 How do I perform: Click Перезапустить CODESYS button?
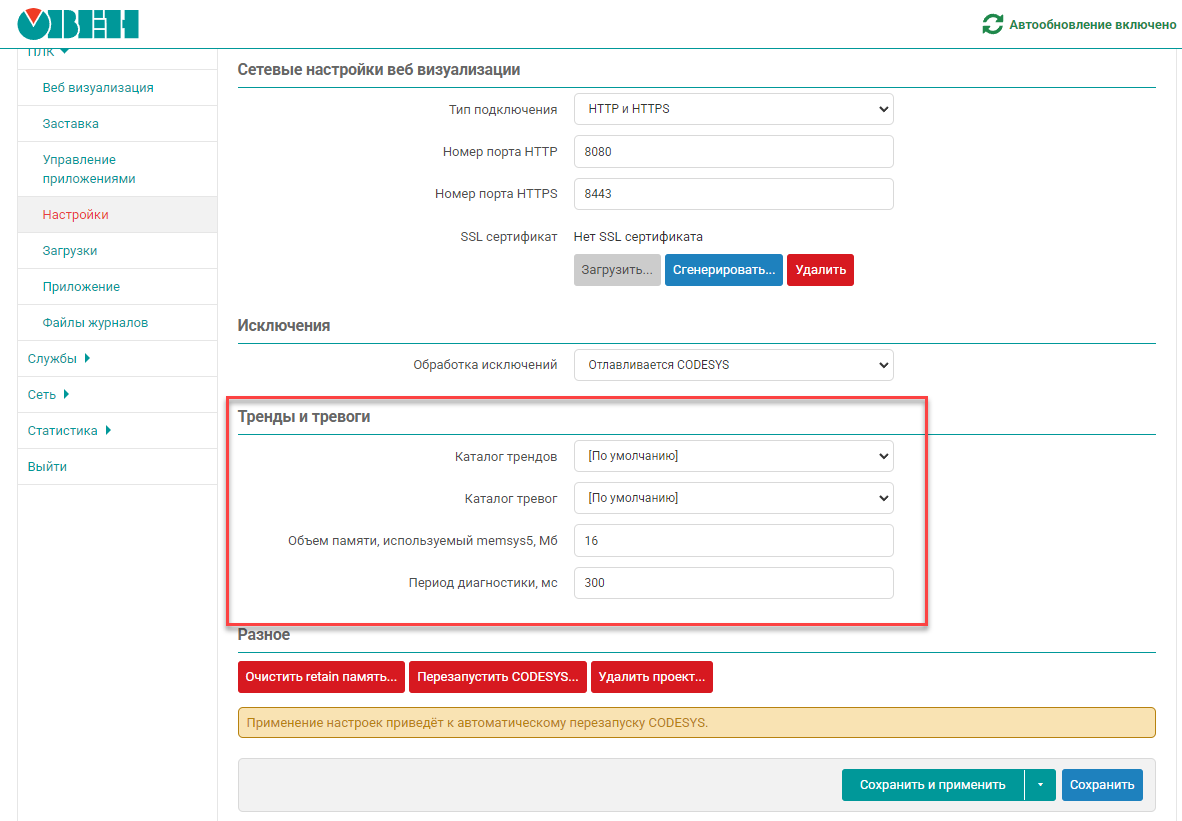(x=497, y=677)
